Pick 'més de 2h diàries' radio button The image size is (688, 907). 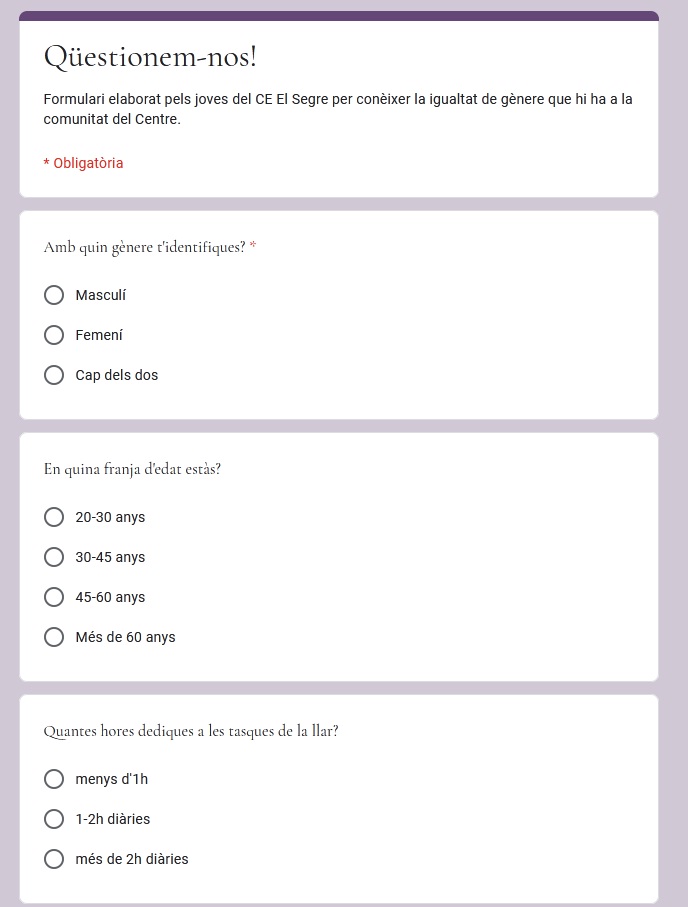54,860
